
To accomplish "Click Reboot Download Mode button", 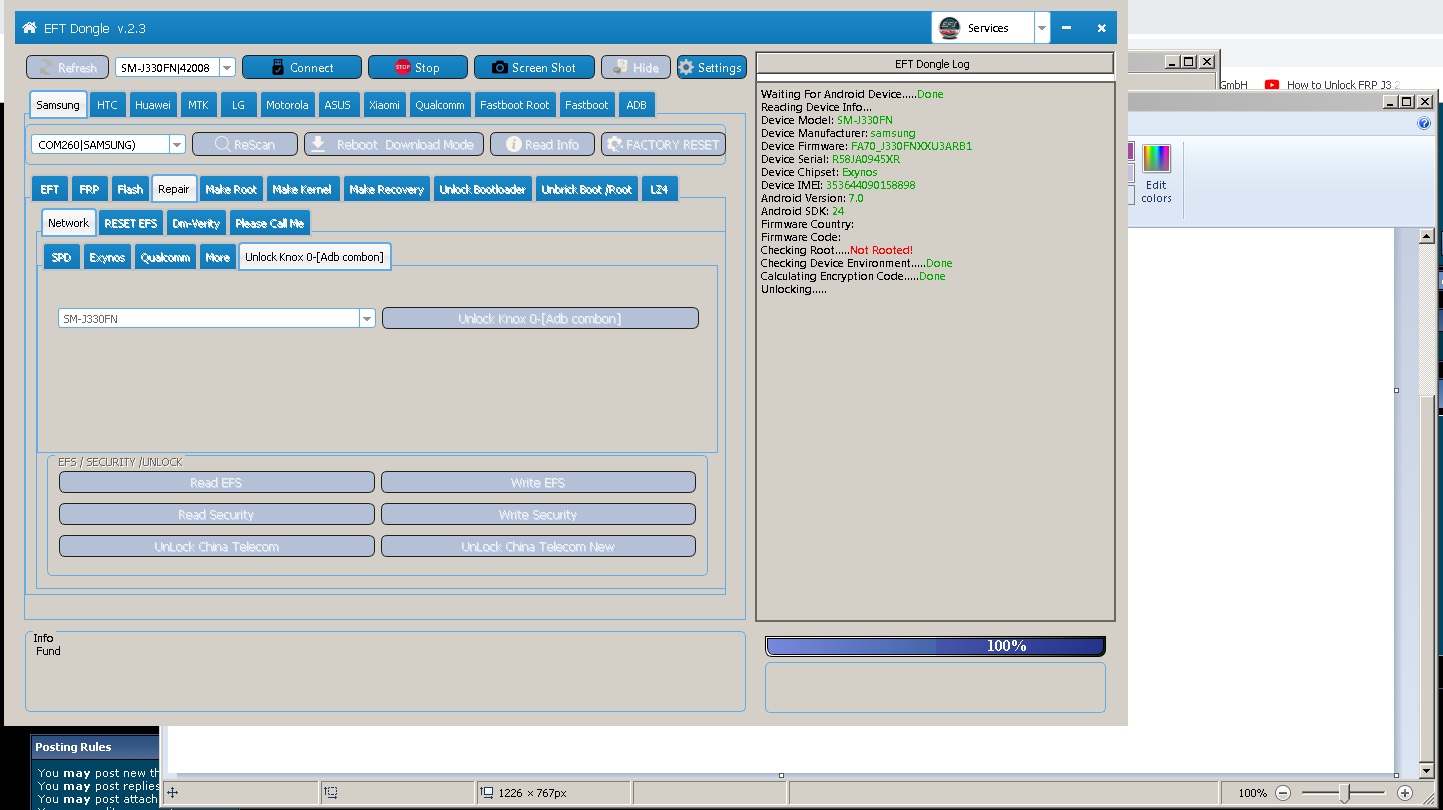I will point(394,144).
